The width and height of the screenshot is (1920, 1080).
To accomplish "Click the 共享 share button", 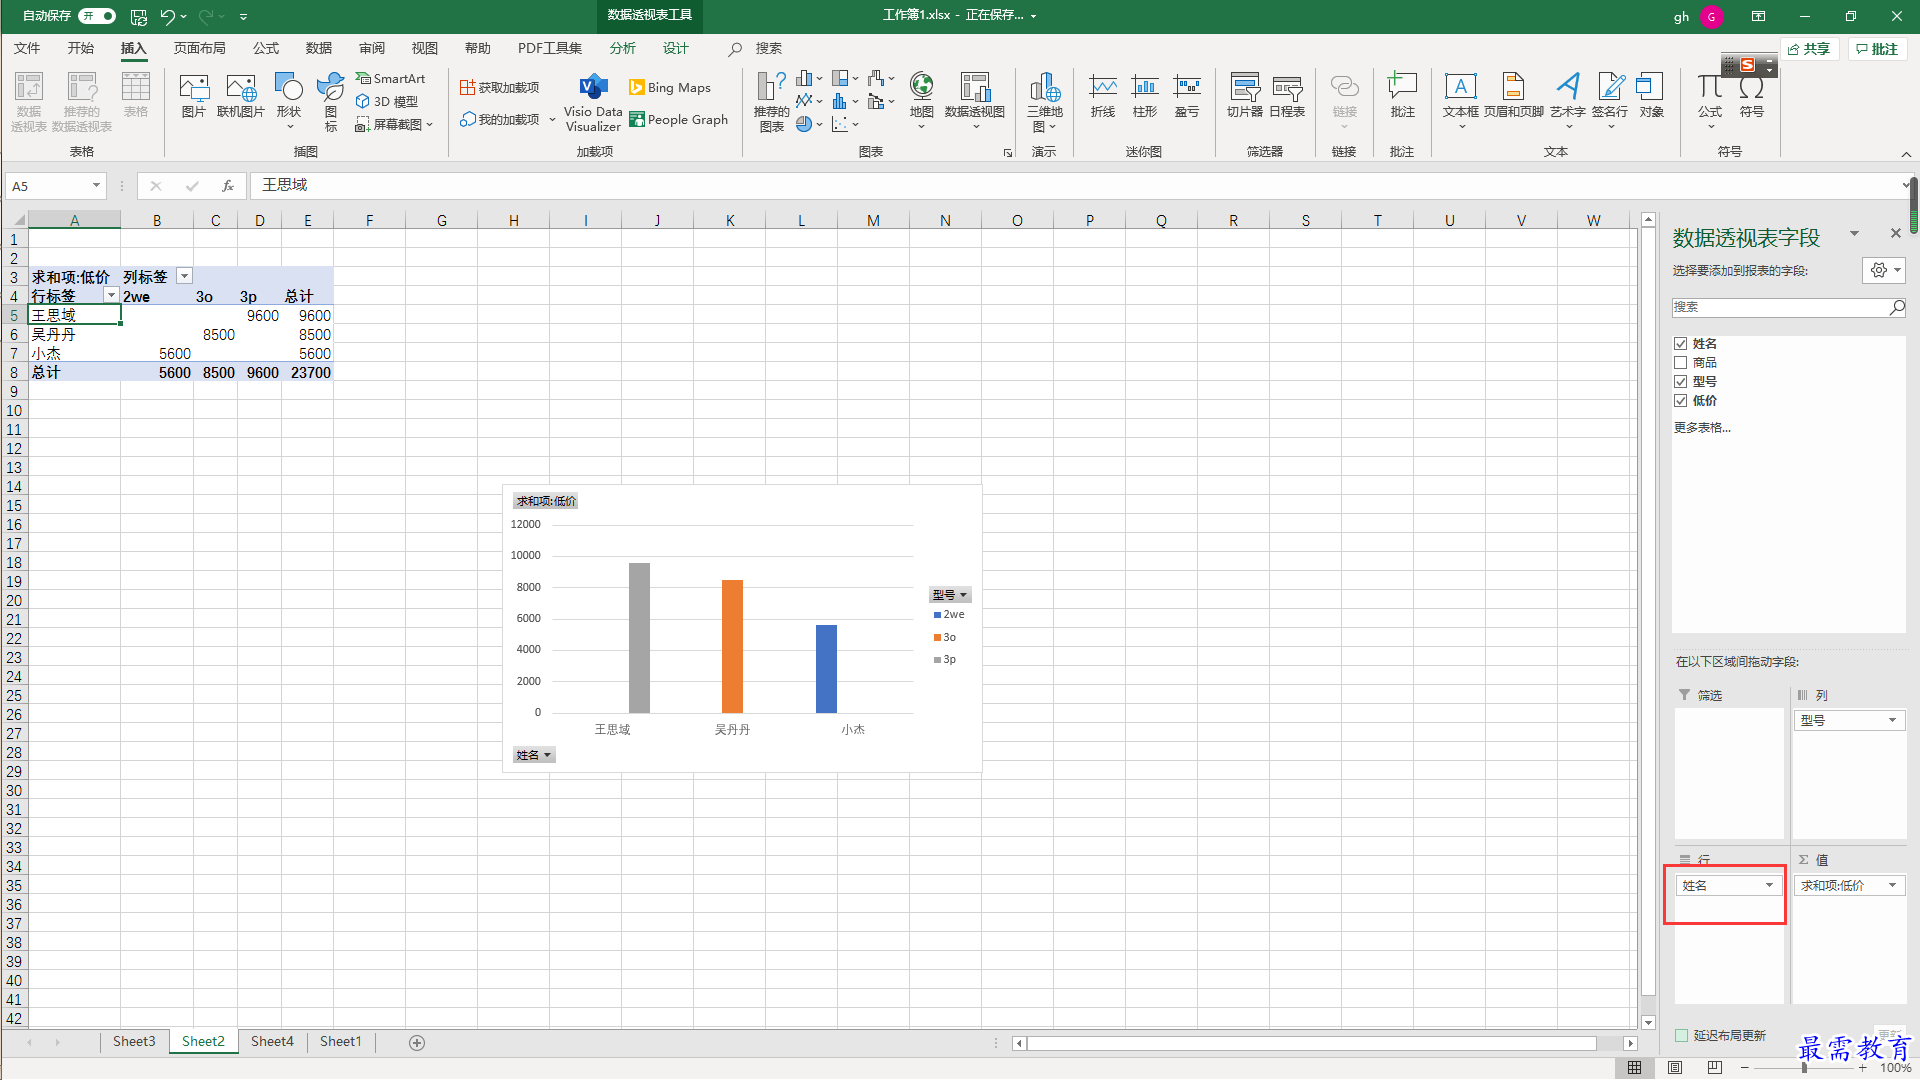I will (x=1809, y=49).
